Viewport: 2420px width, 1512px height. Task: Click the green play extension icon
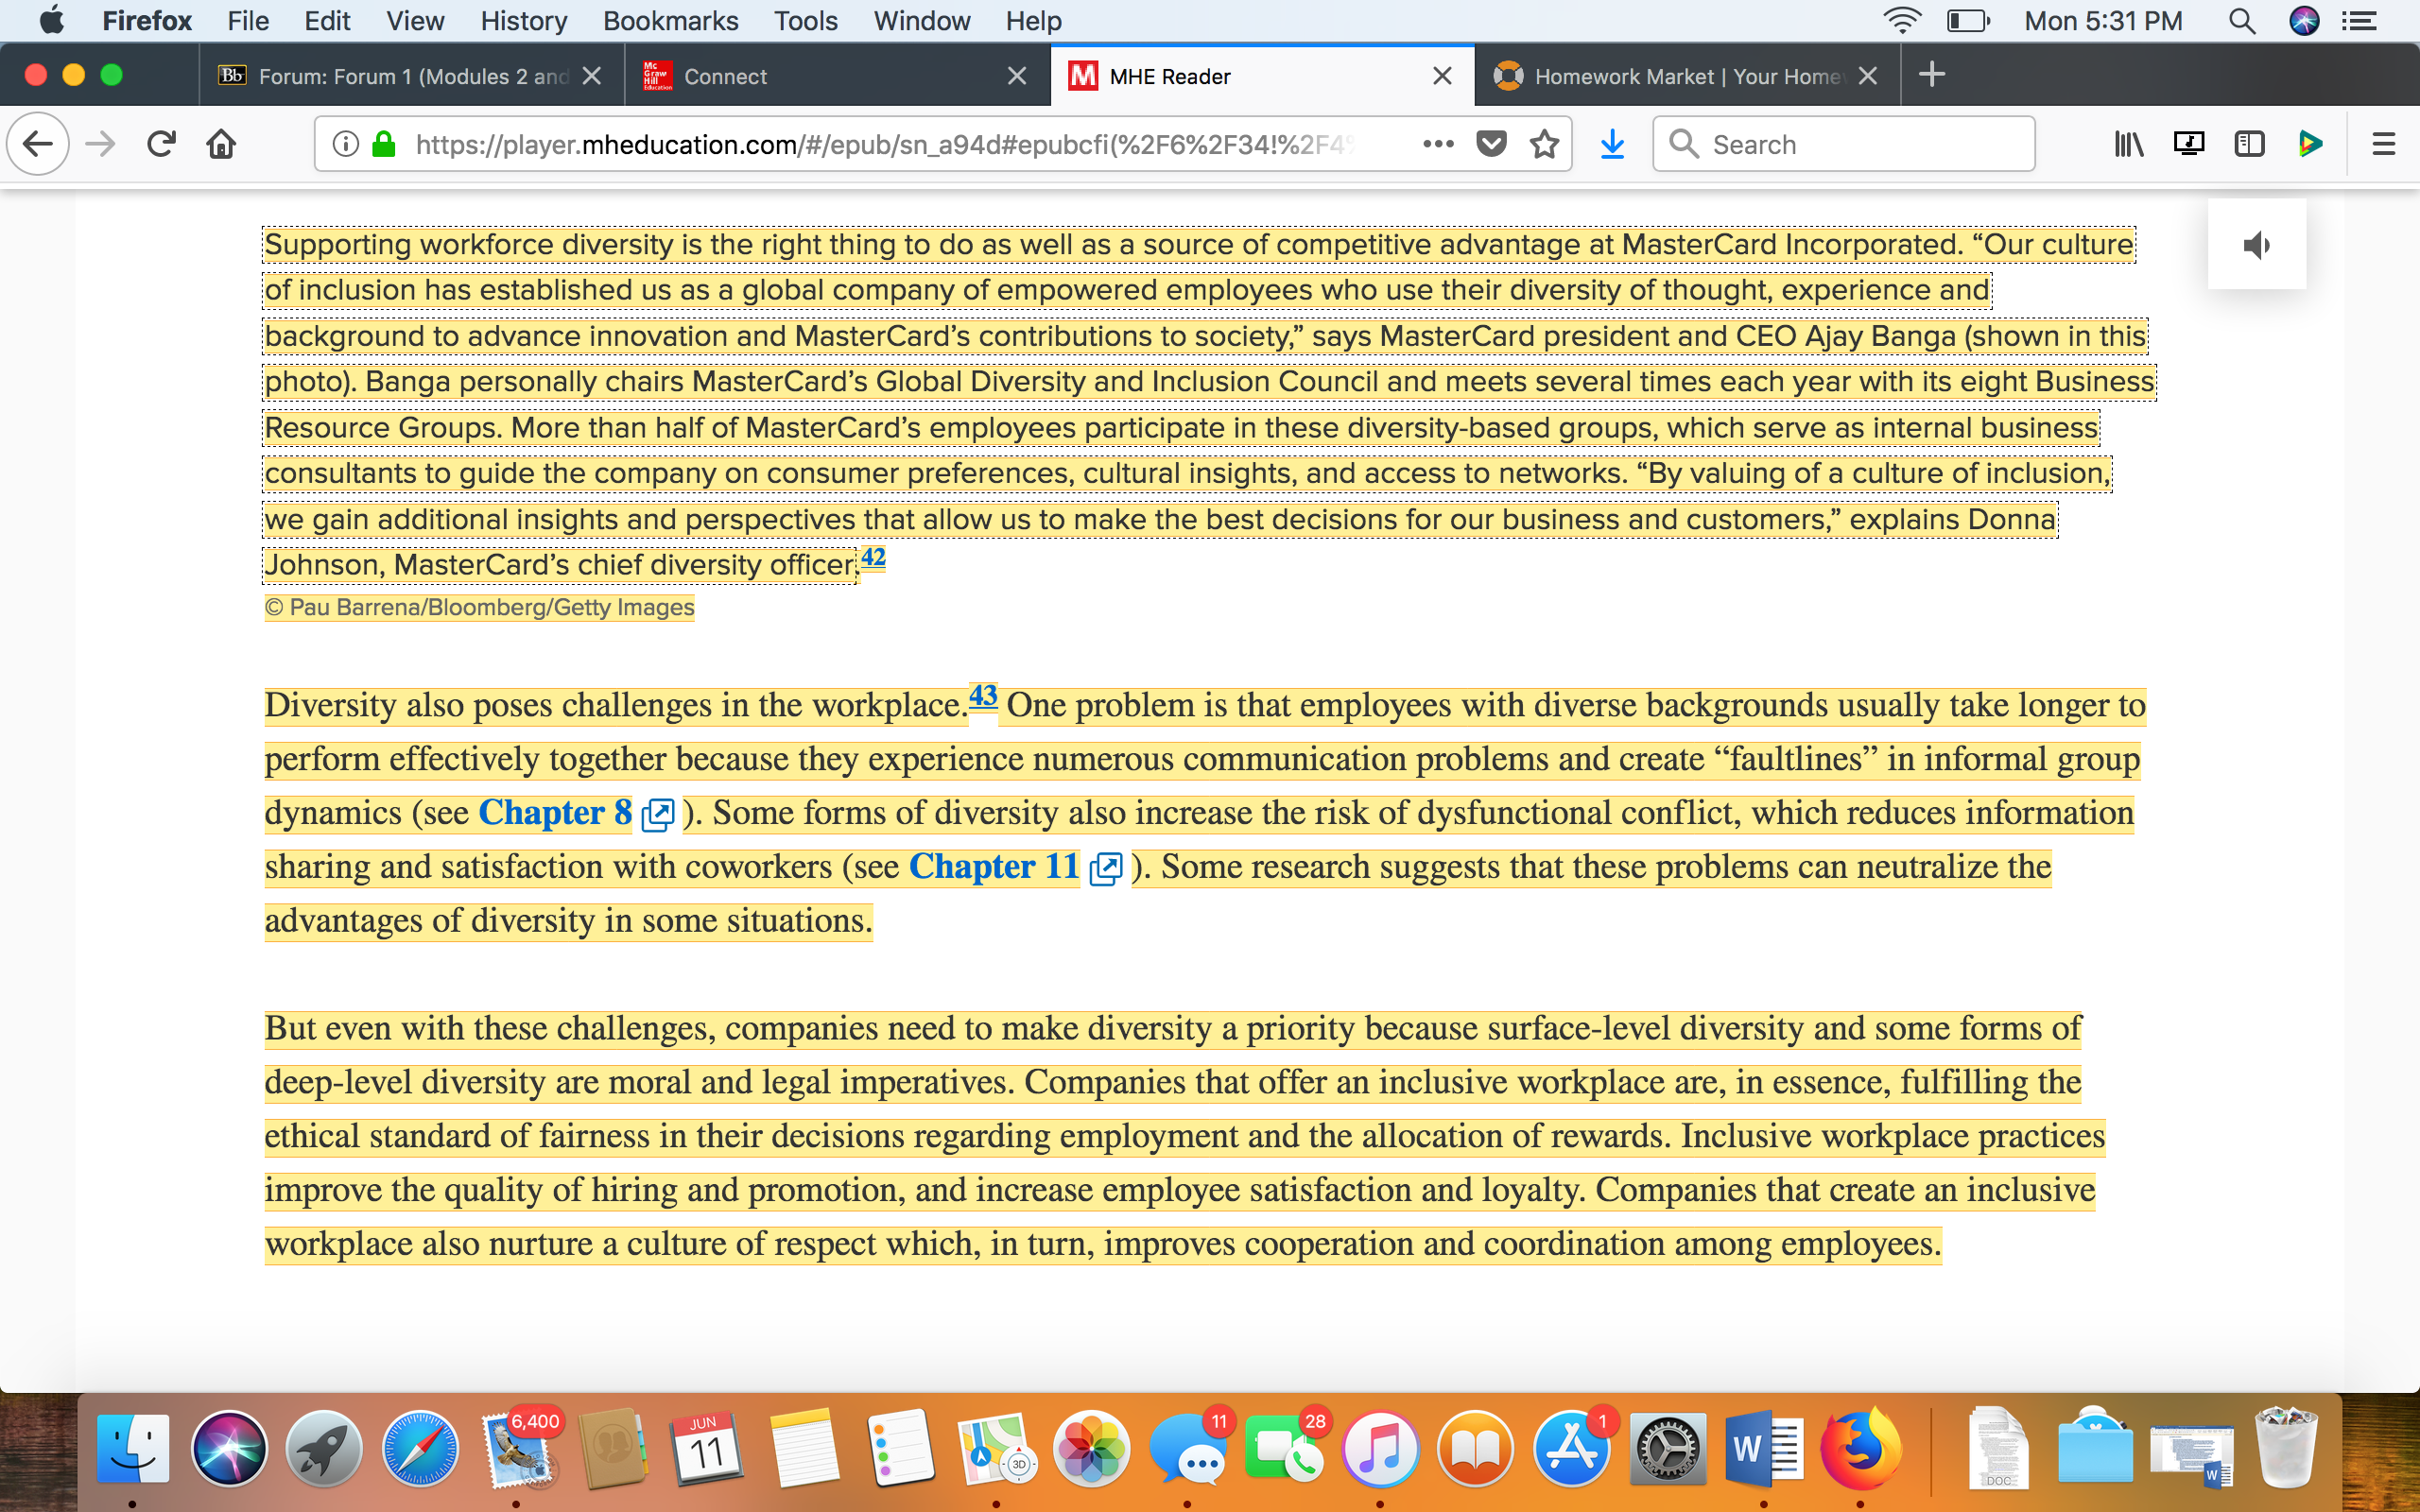[2310, 144]
